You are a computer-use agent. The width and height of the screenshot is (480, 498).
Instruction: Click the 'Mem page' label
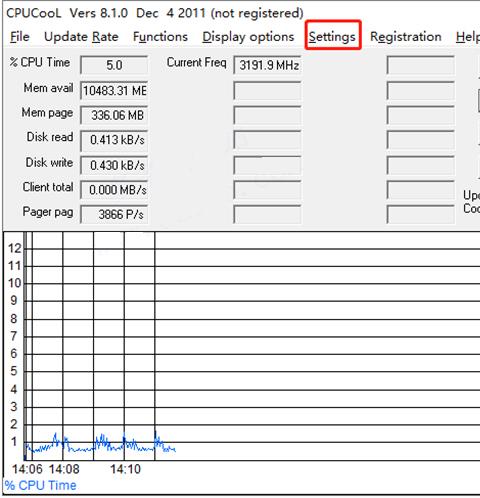[x=47, y=113]
